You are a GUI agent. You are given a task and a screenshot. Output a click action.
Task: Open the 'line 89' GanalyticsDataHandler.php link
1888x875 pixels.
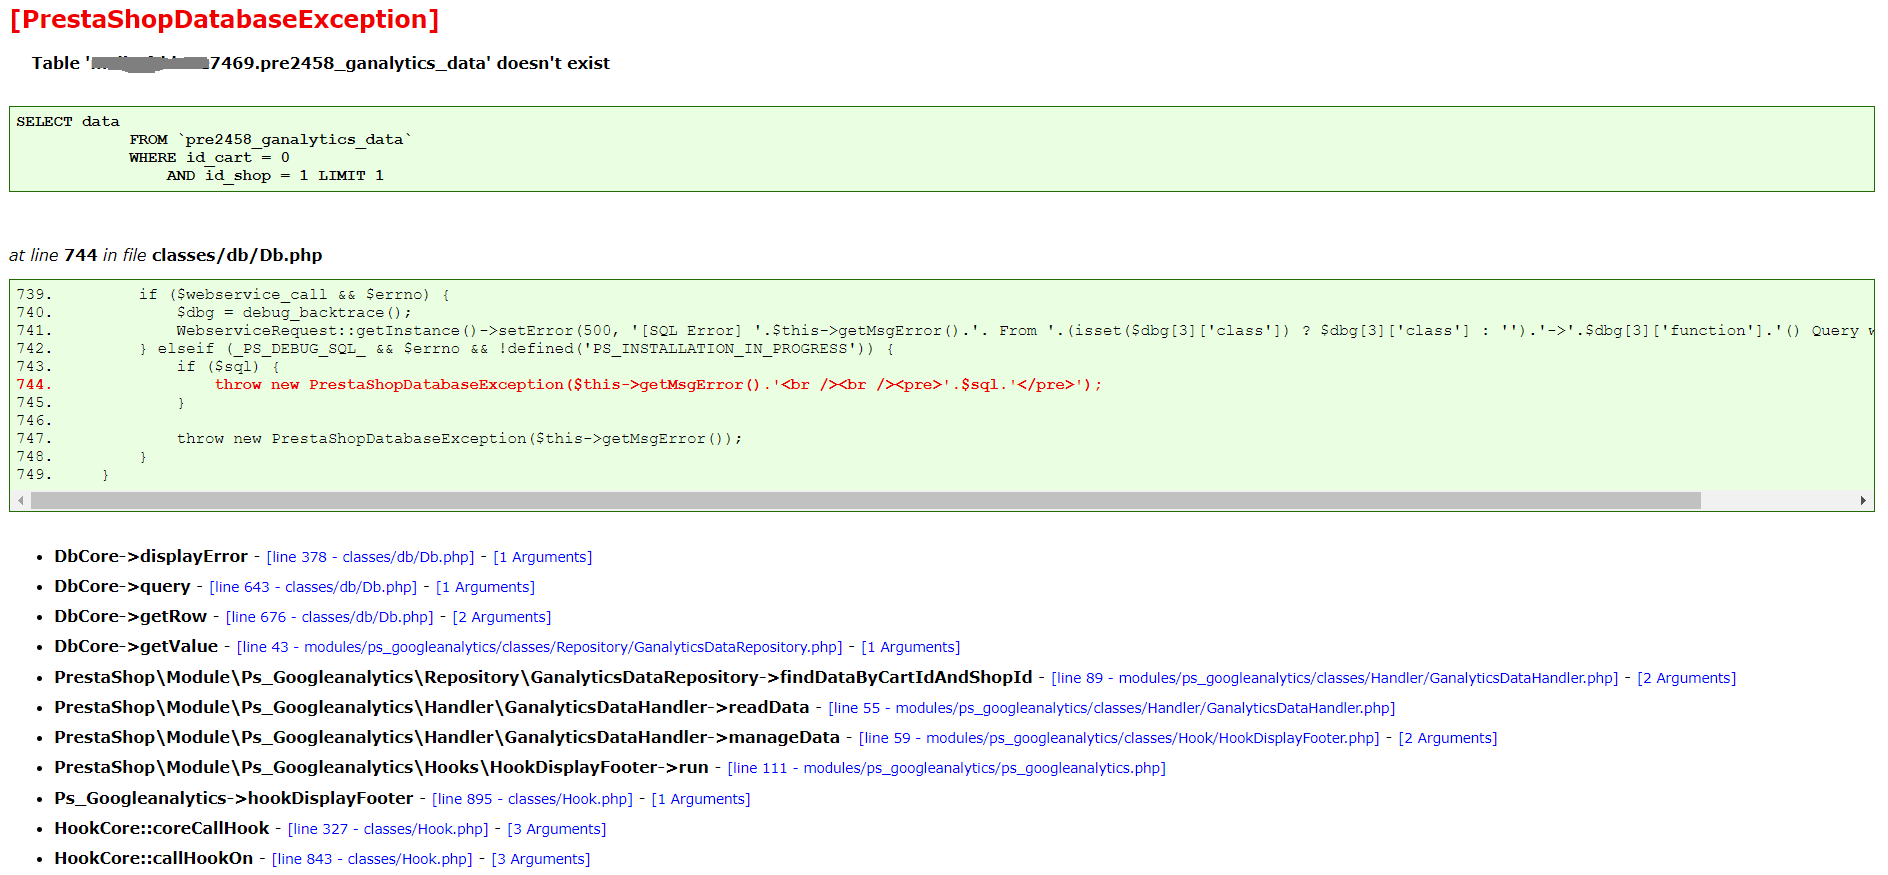tap(1335, 678)
